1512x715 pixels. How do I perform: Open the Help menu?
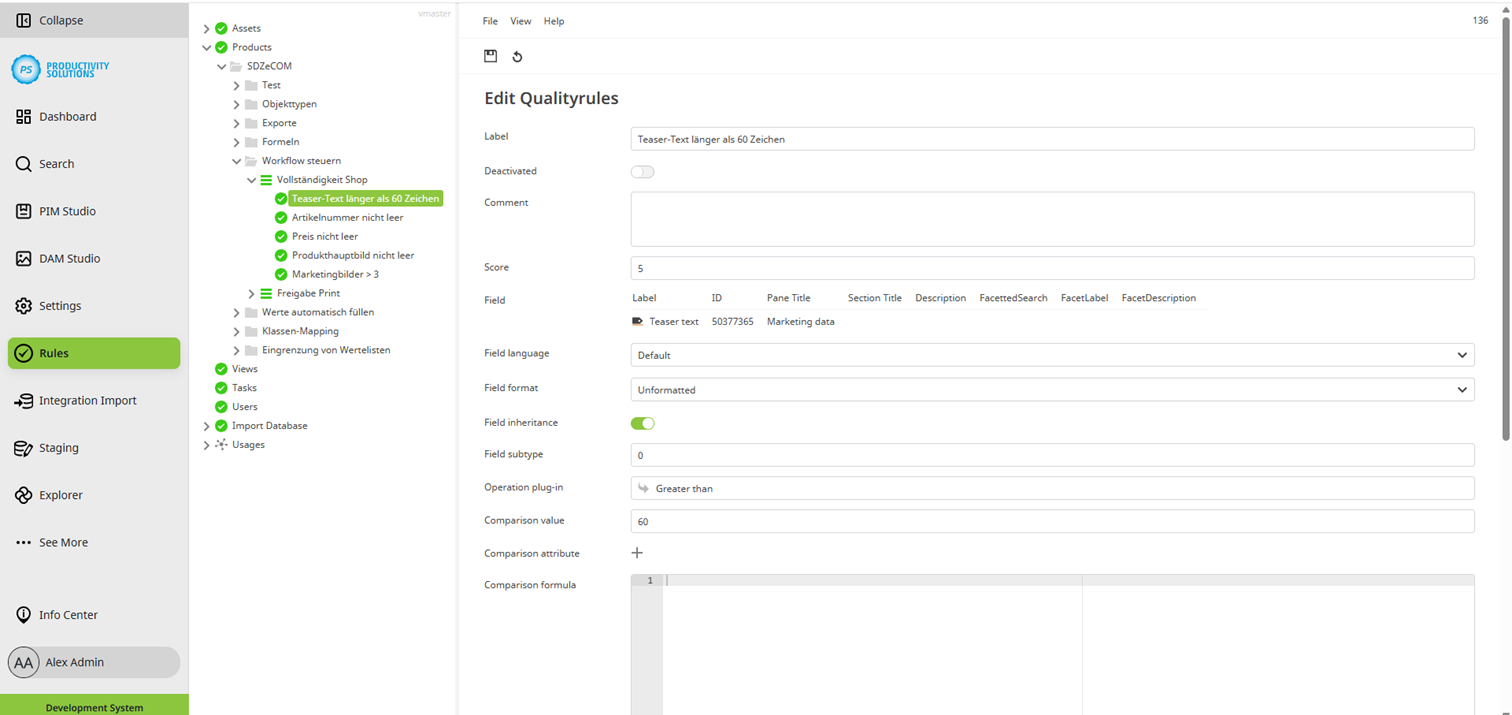[x=554, y=21]
